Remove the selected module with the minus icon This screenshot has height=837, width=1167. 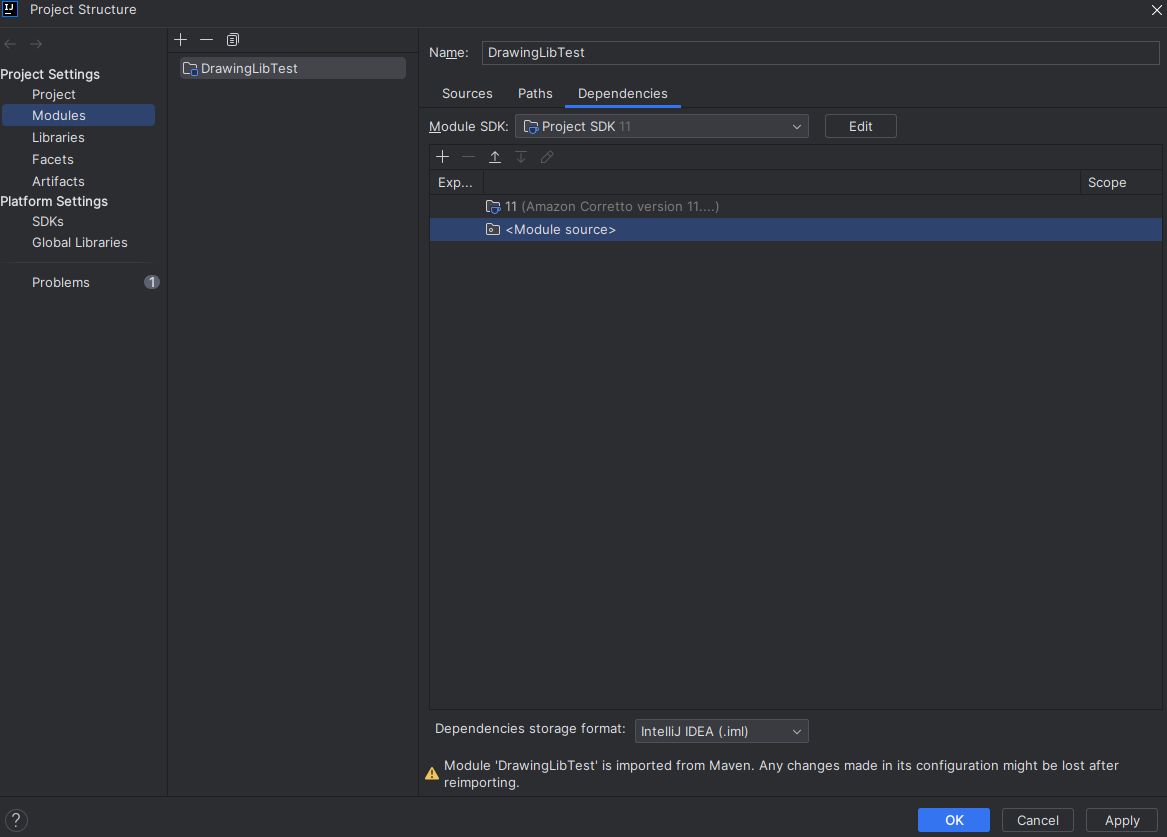[x=206, y=39]
